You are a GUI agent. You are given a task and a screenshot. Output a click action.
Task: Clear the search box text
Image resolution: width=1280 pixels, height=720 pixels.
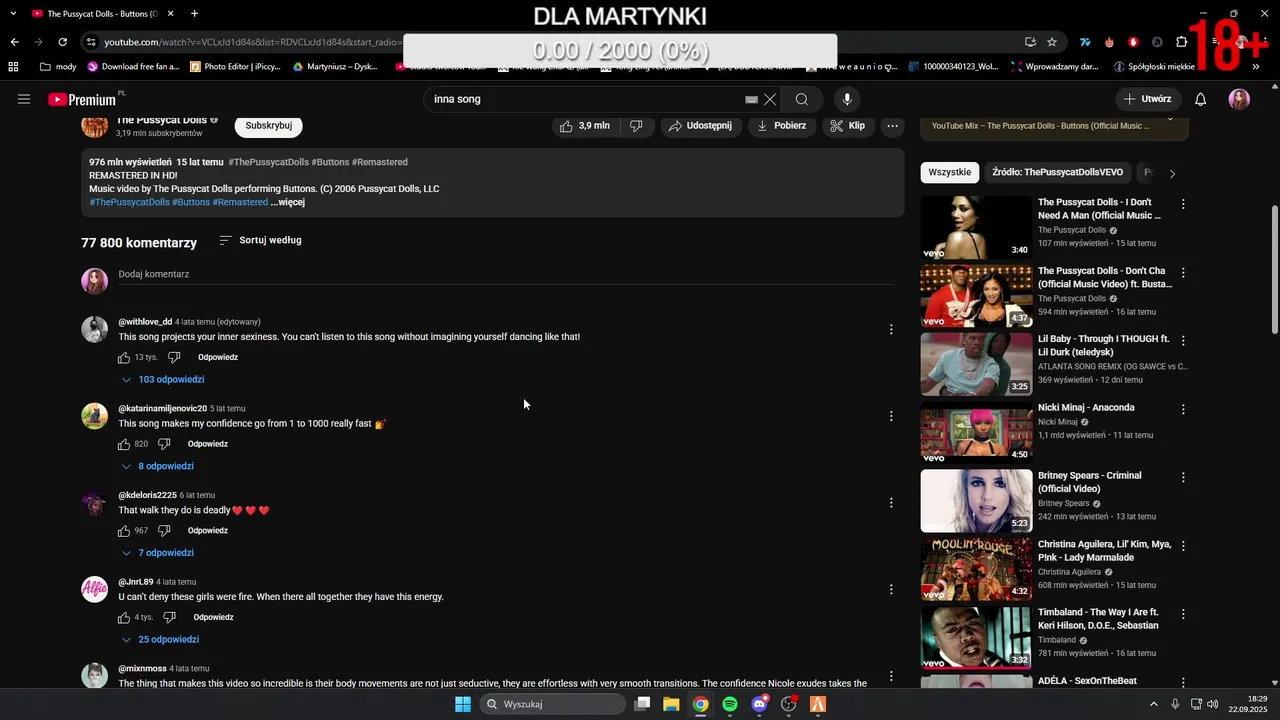(770, 99)
